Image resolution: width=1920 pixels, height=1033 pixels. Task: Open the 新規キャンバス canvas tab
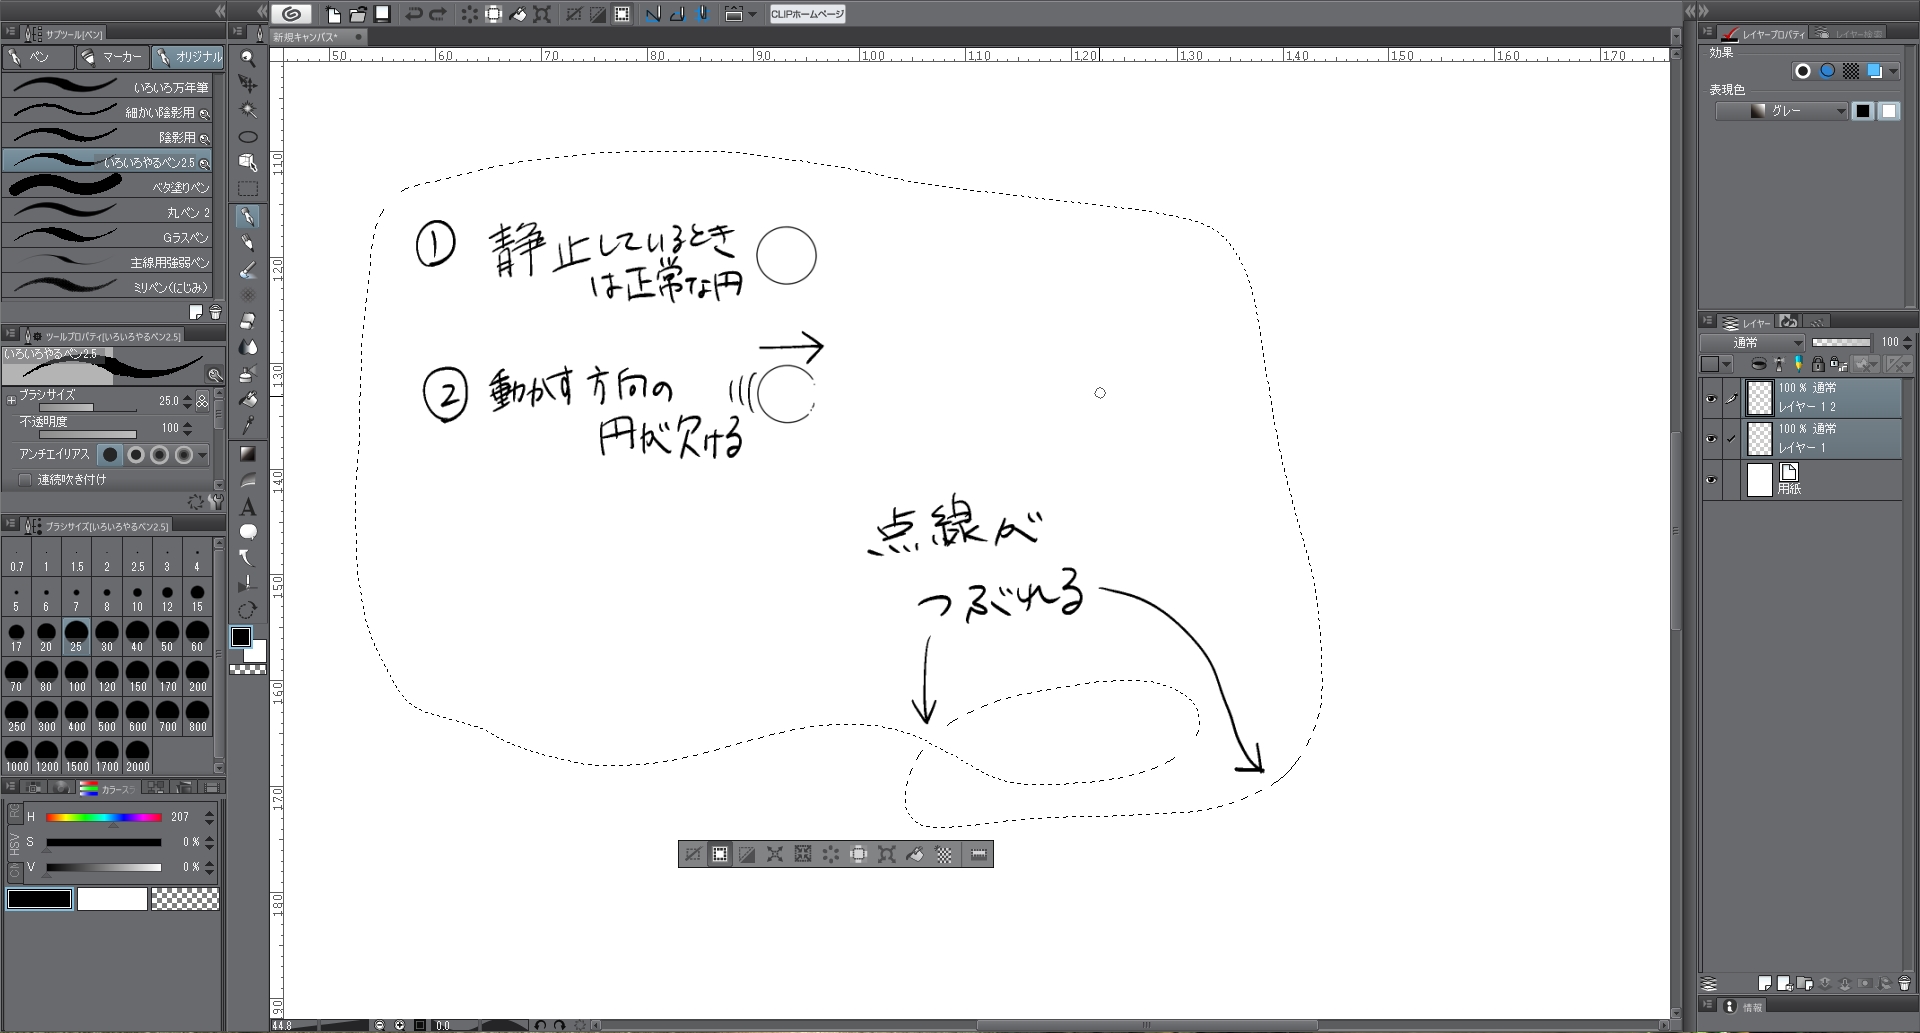[318, 37]
